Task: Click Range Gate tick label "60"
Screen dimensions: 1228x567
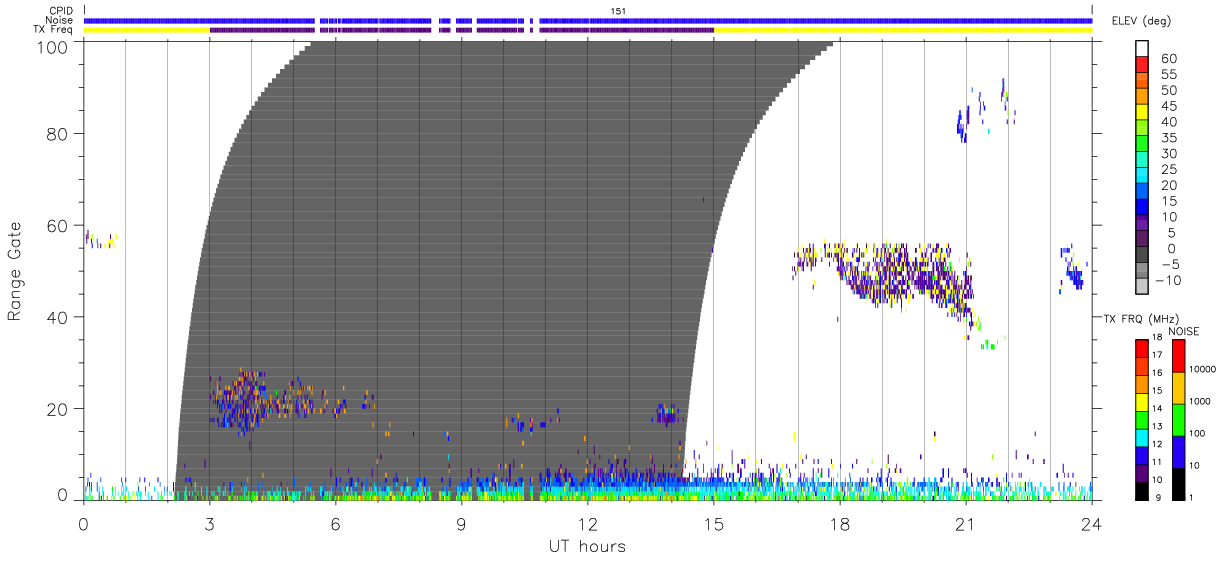Action: [x=58, y=225]
